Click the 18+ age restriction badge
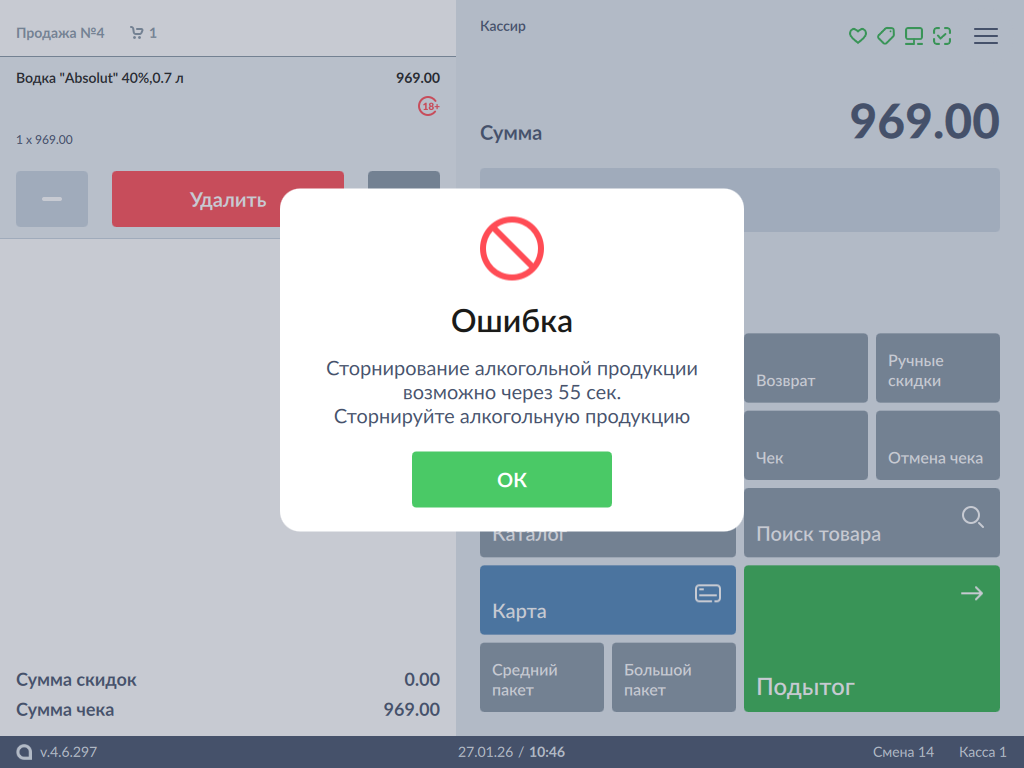Image resolution: width=1024 pixels, height=768 pixels. (x=429, y=106)
